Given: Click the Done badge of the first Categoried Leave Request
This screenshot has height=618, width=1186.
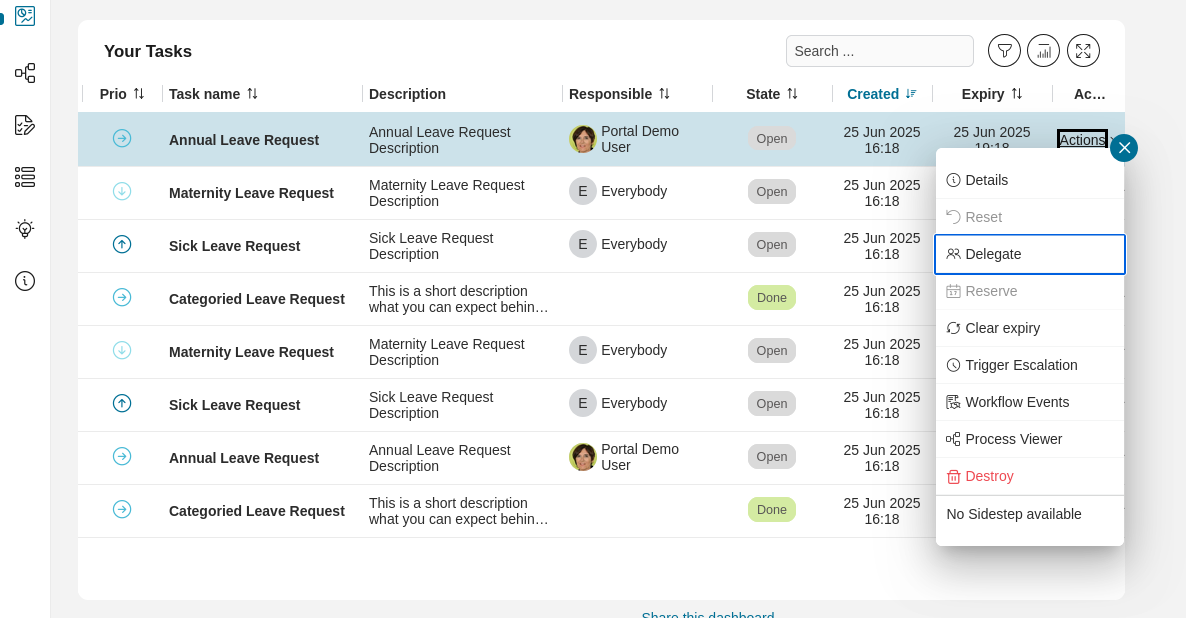Looking at the screenshot, I should pos(772,297).
